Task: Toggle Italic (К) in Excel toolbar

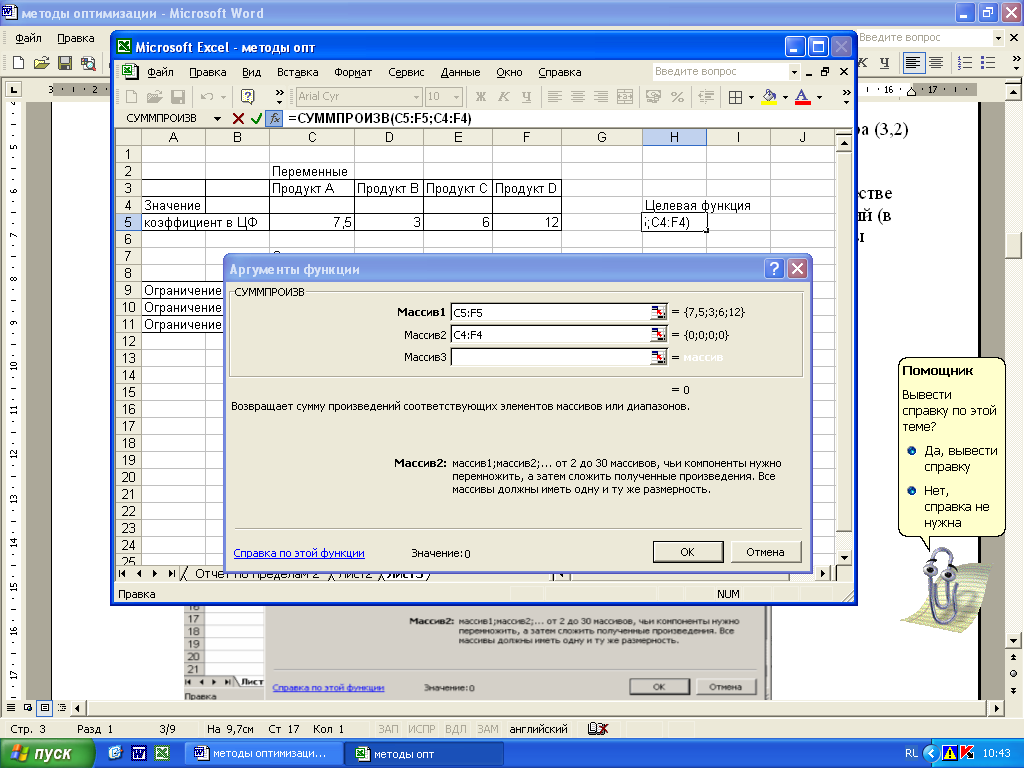Action: click(x=504, y=97)
